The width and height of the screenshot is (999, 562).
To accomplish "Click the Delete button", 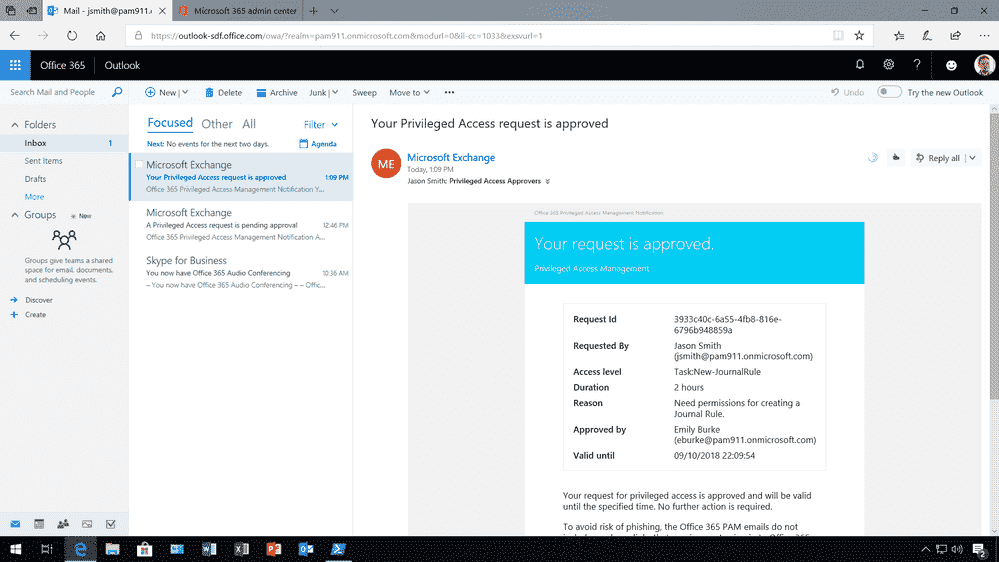I will 224,92.
